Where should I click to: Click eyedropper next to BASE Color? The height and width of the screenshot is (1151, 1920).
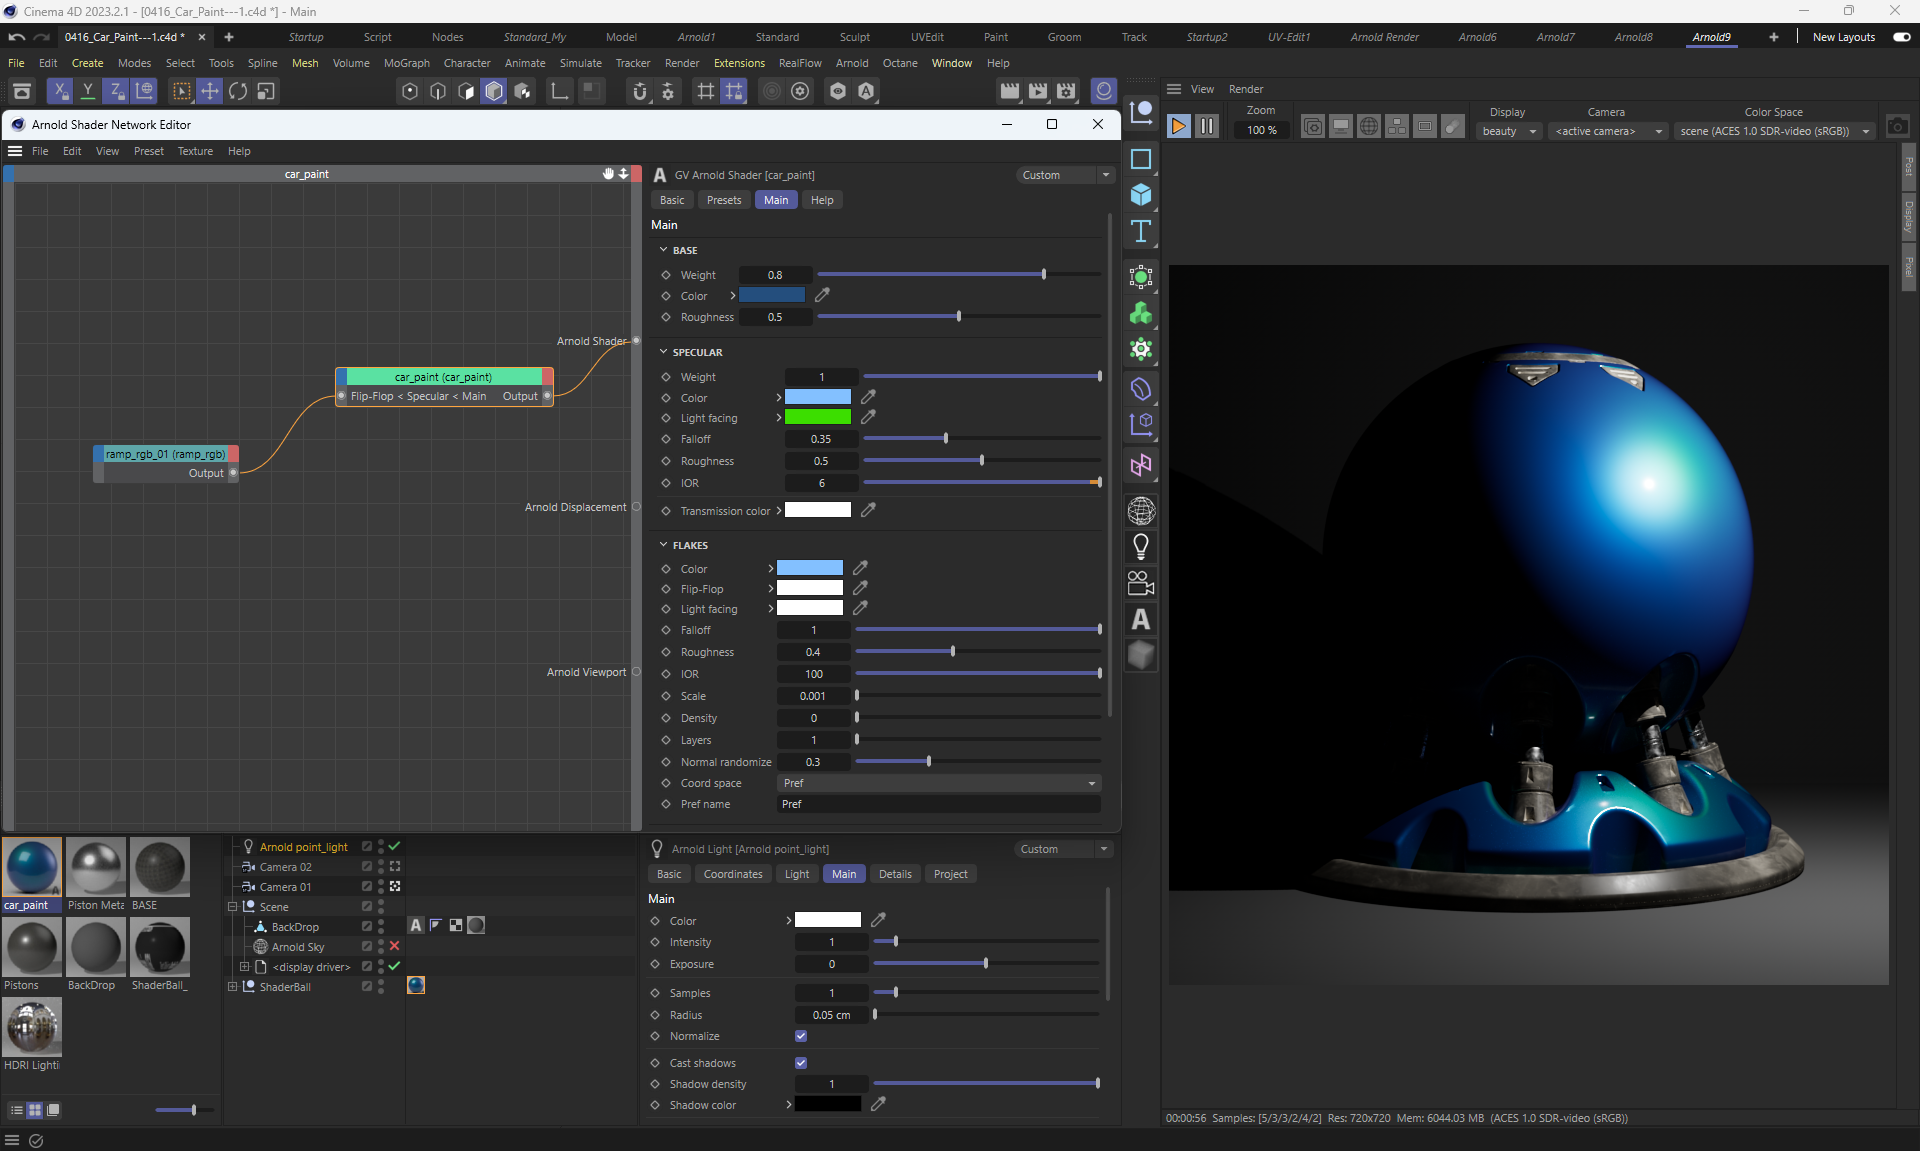click(822, 295)
